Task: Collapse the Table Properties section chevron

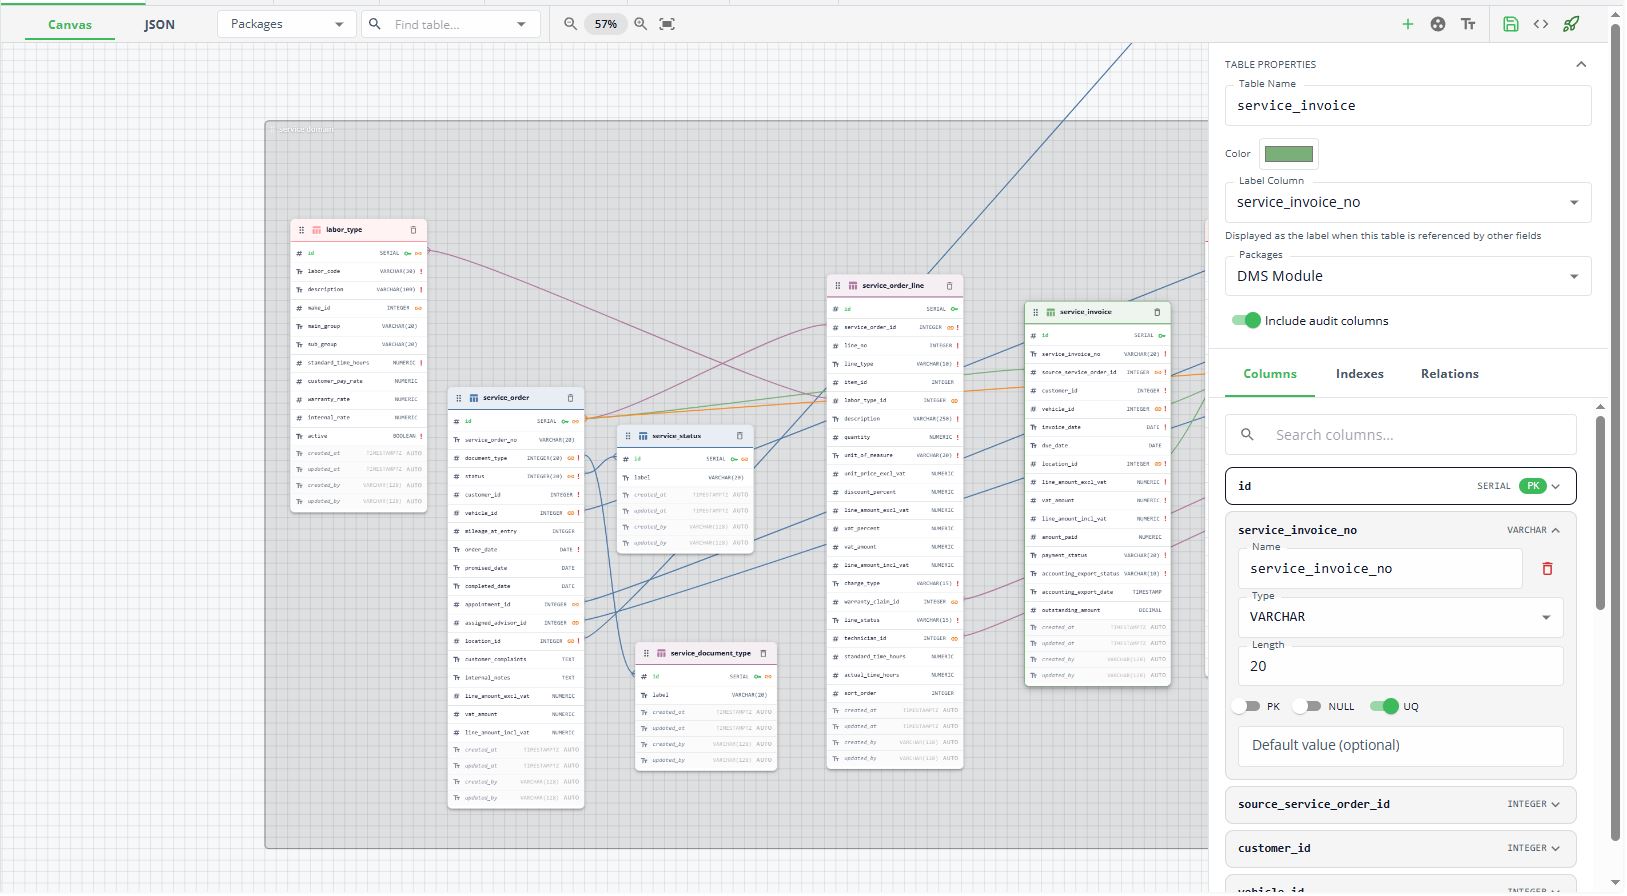Action: point(1581,64)
